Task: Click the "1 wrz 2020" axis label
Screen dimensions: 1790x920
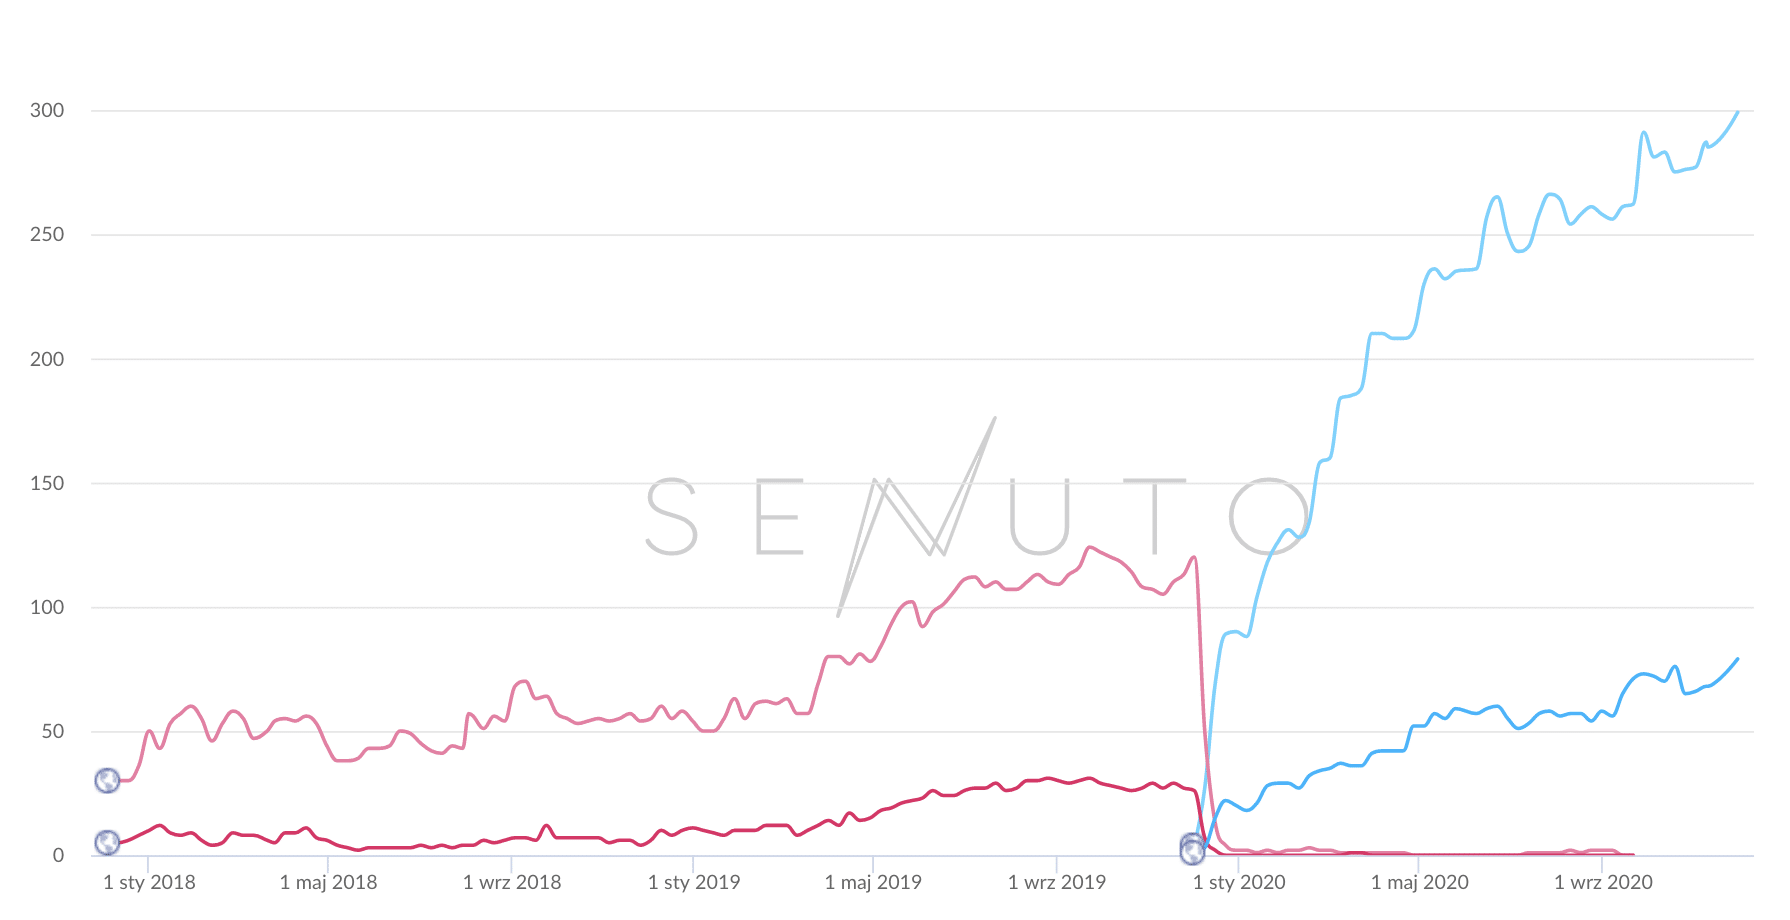Action: click(x=1603, y=882)
